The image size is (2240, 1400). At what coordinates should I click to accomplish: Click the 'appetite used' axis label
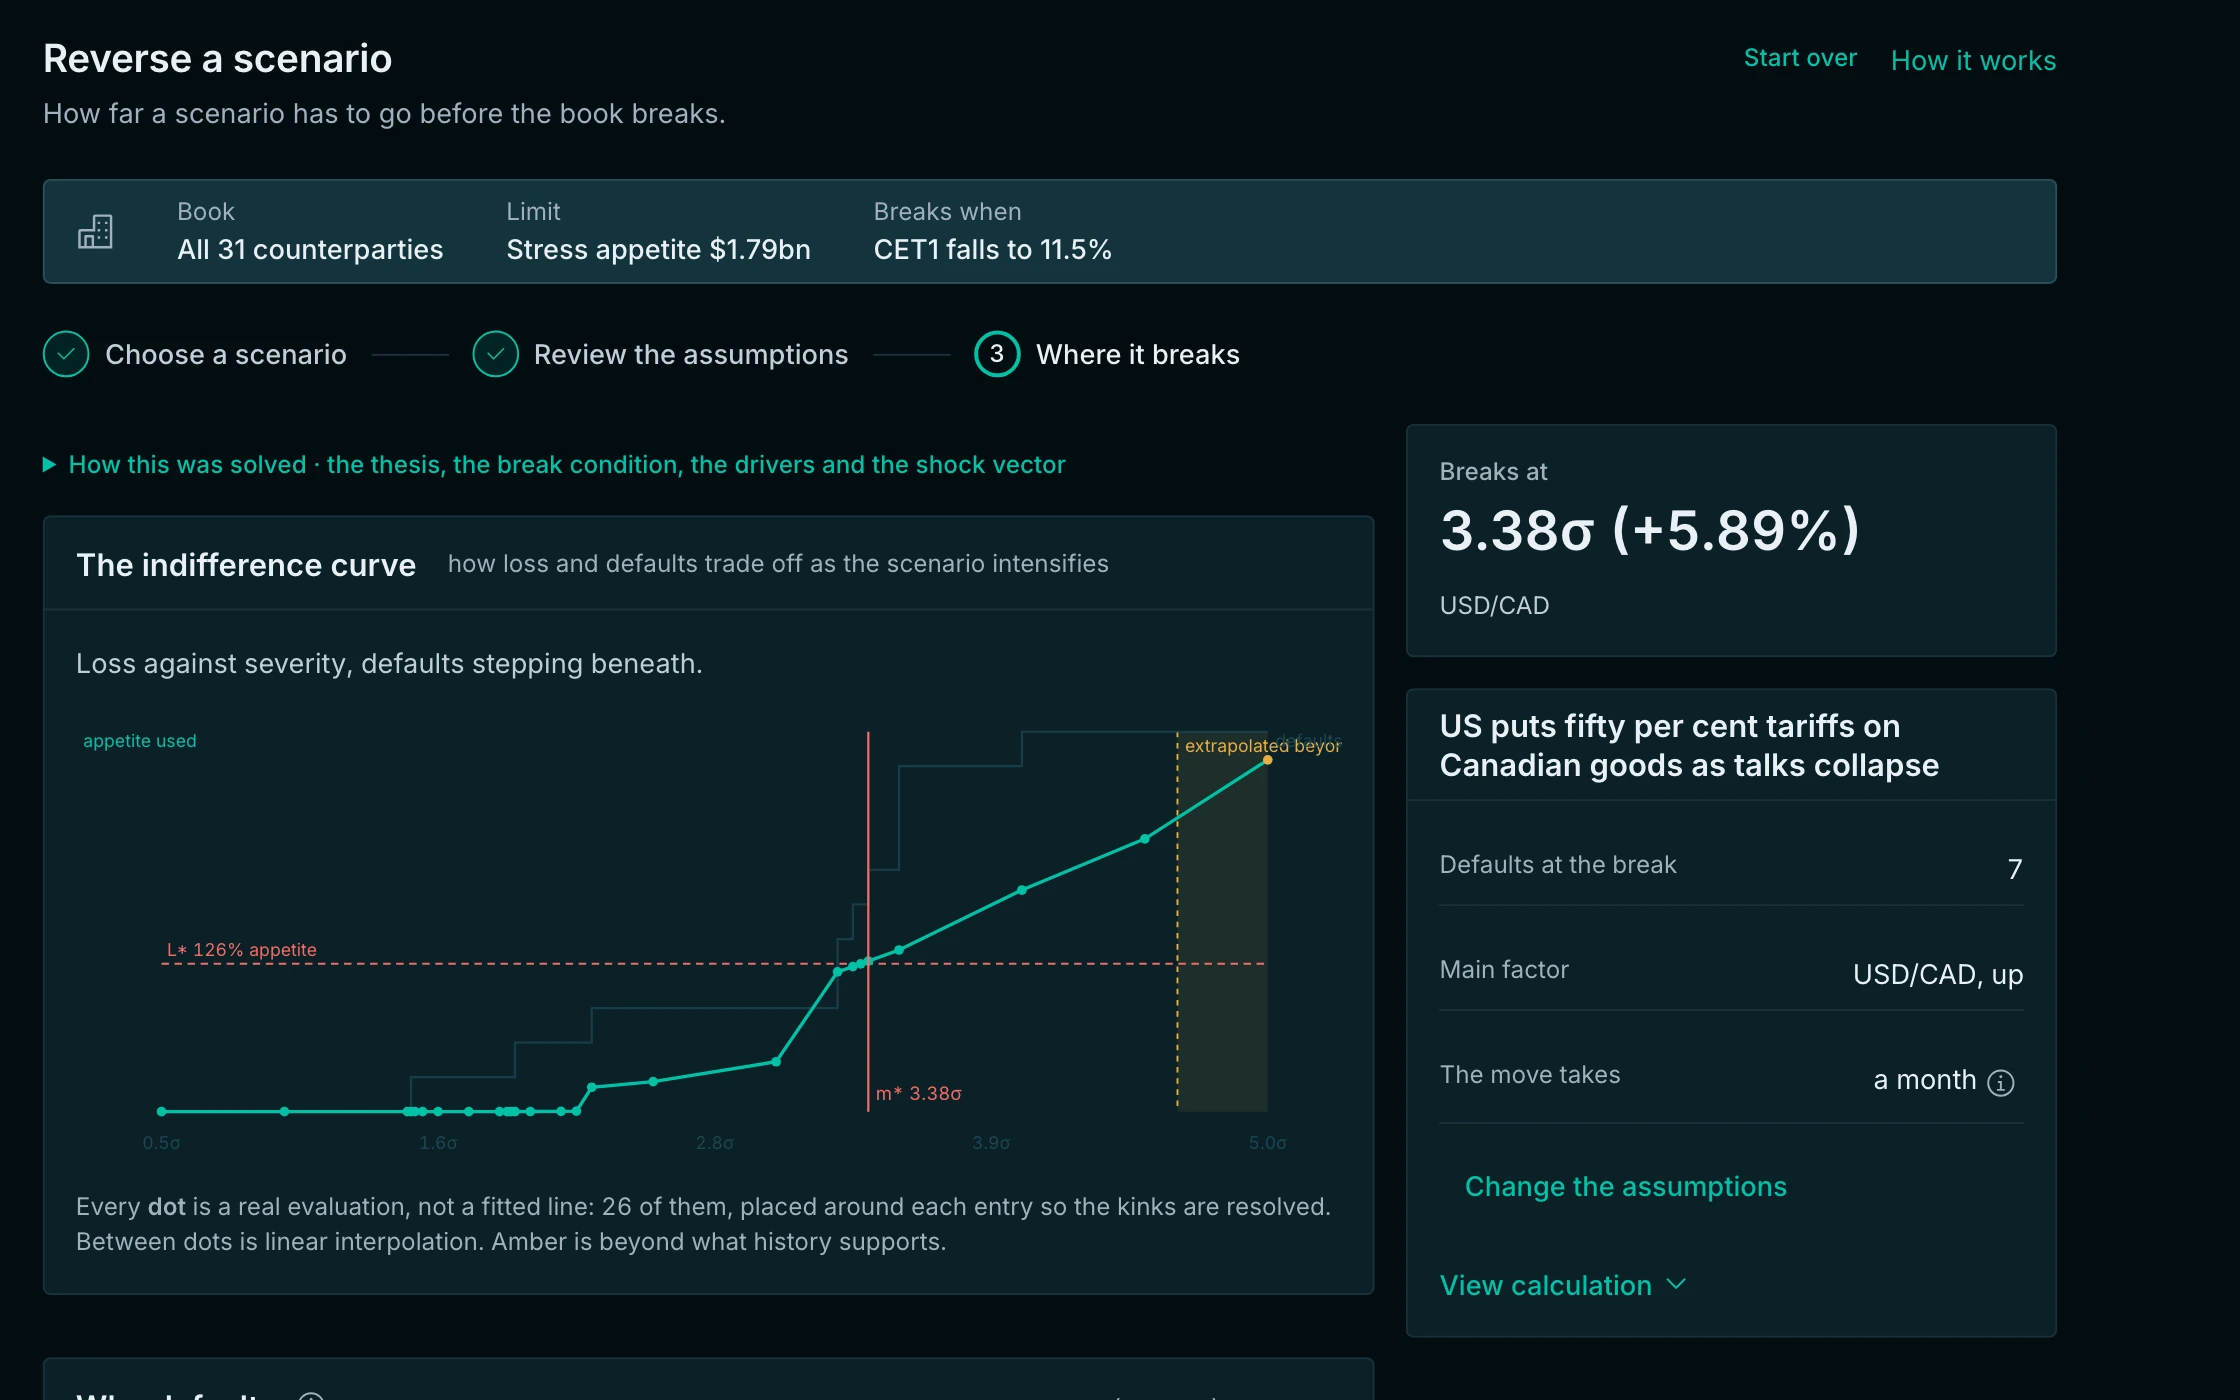pos(140,741)
